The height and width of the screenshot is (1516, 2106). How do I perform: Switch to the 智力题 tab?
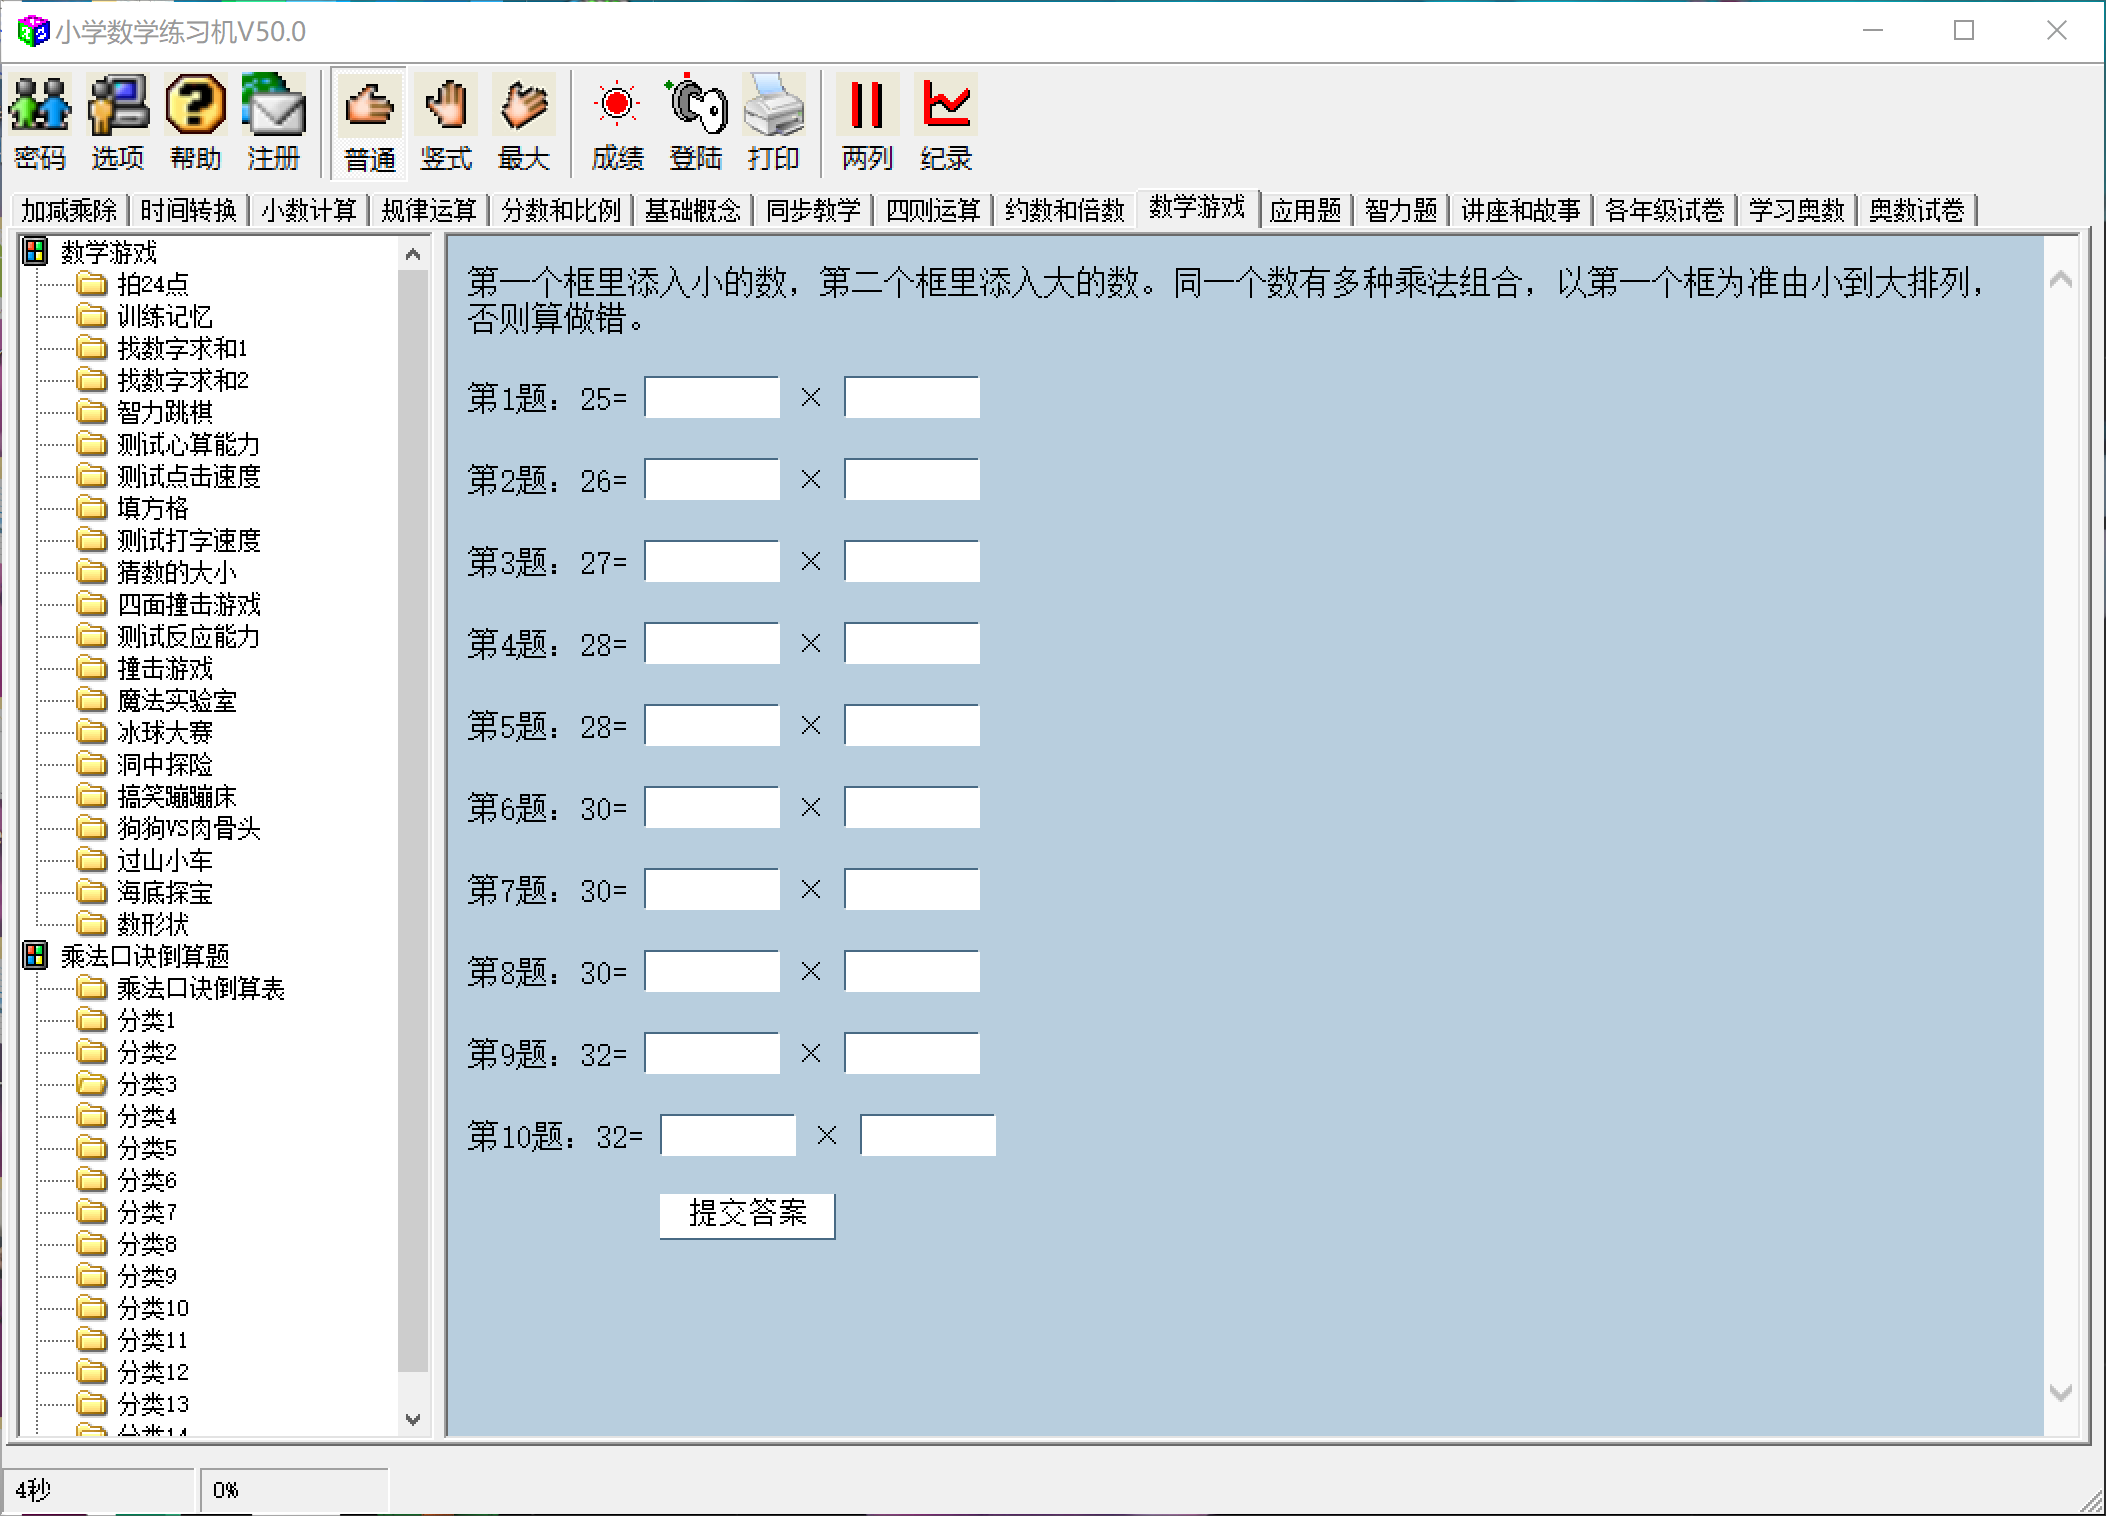click(x=1401, y=211)
